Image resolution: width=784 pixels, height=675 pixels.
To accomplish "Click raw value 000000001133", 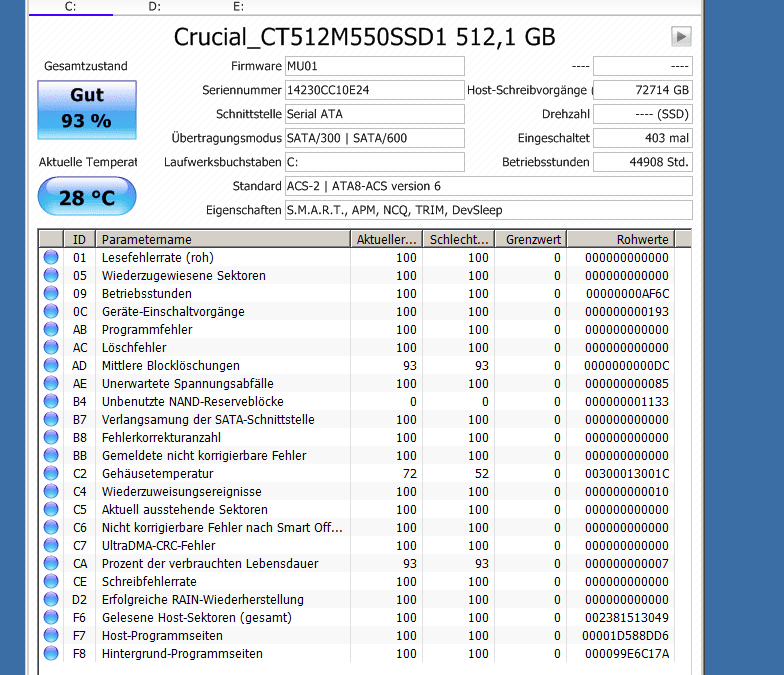I will [x=627, y=402].
